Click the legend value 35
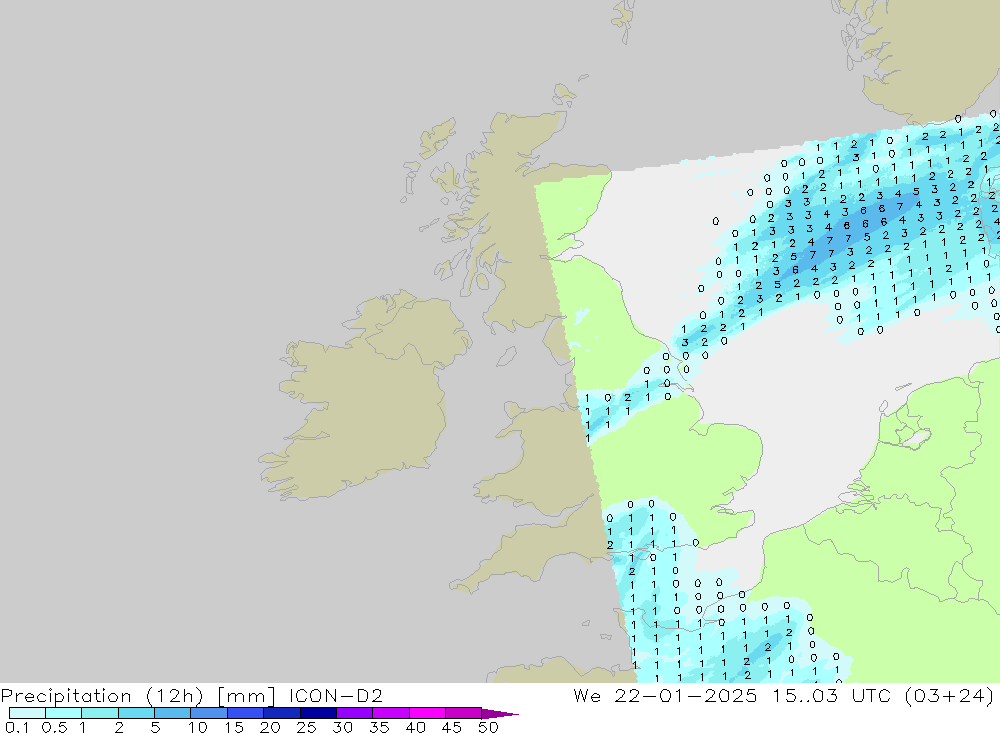1000x733 pixels. point(379,727)
